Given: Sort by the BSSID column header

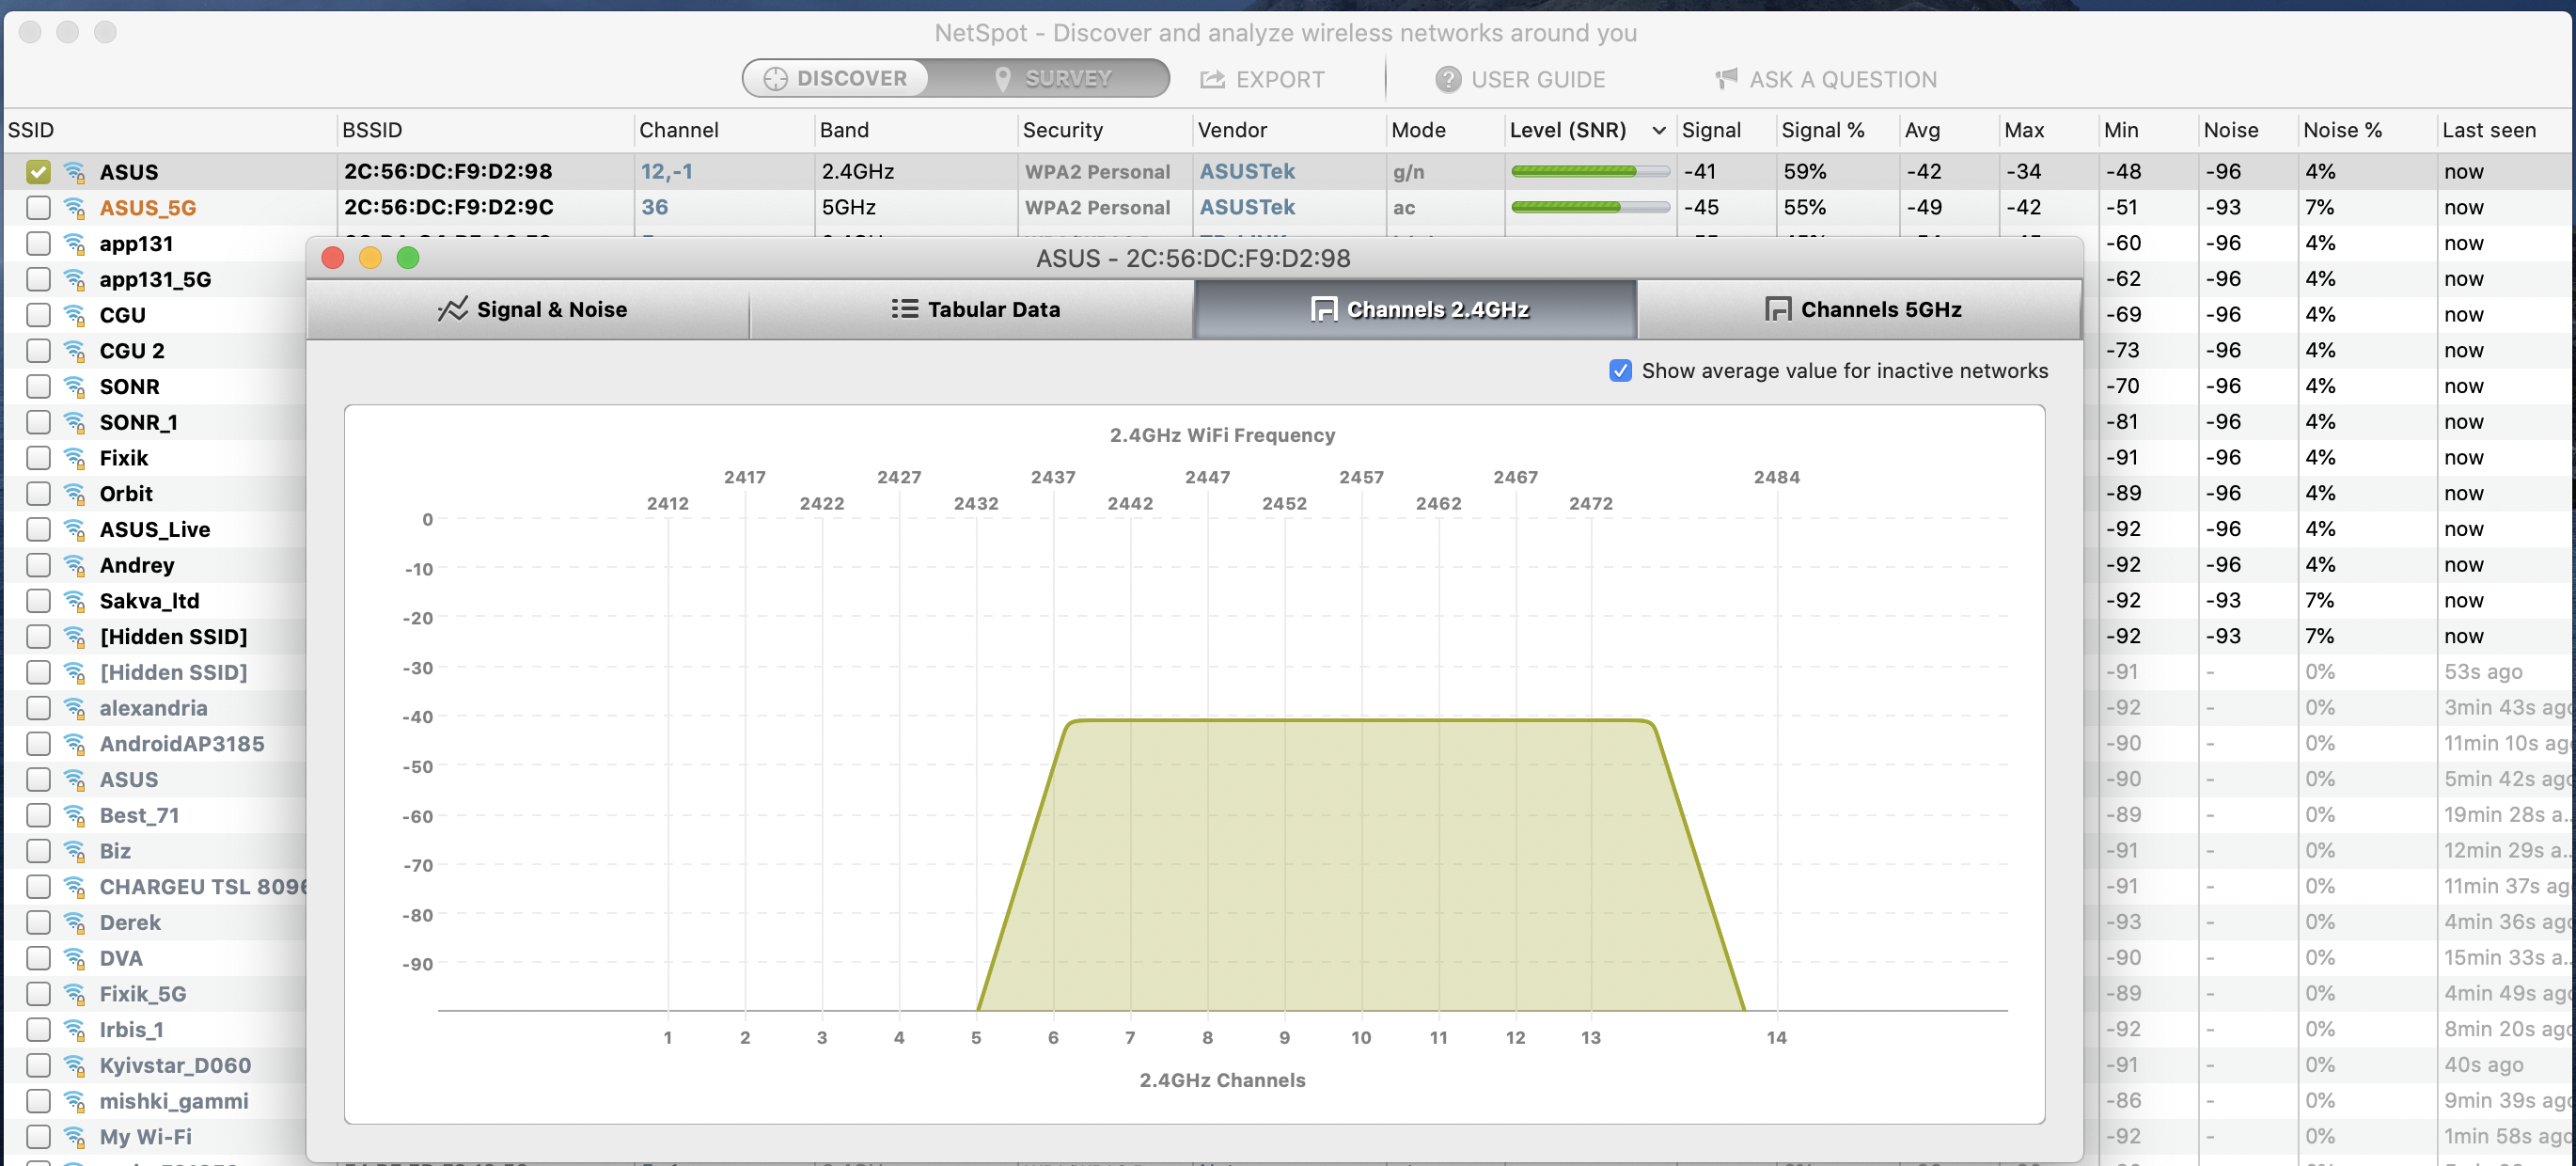Looking at the screenshot, I should pos(485,130).
